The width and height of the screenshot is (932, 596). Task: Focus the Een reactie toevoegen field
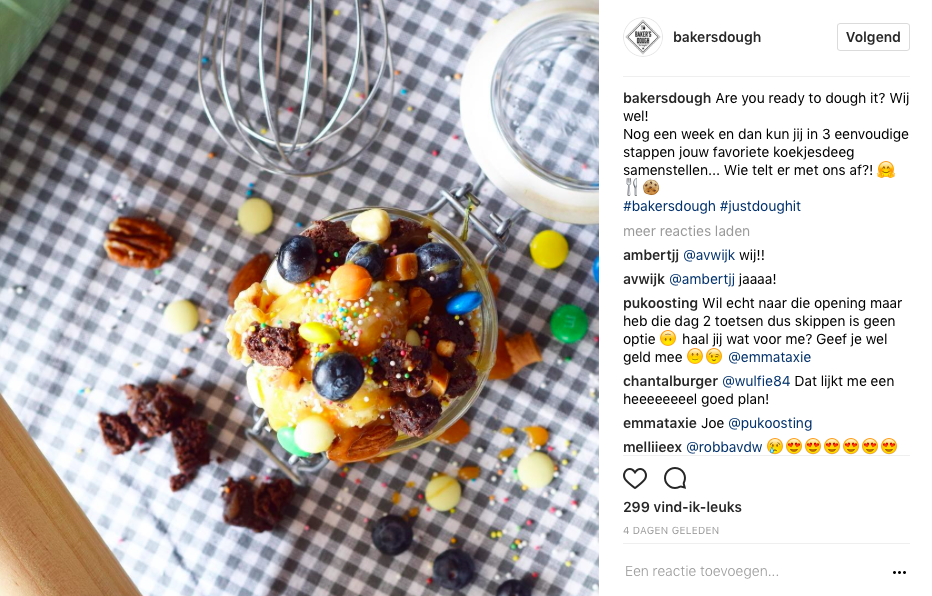point(755,572)
